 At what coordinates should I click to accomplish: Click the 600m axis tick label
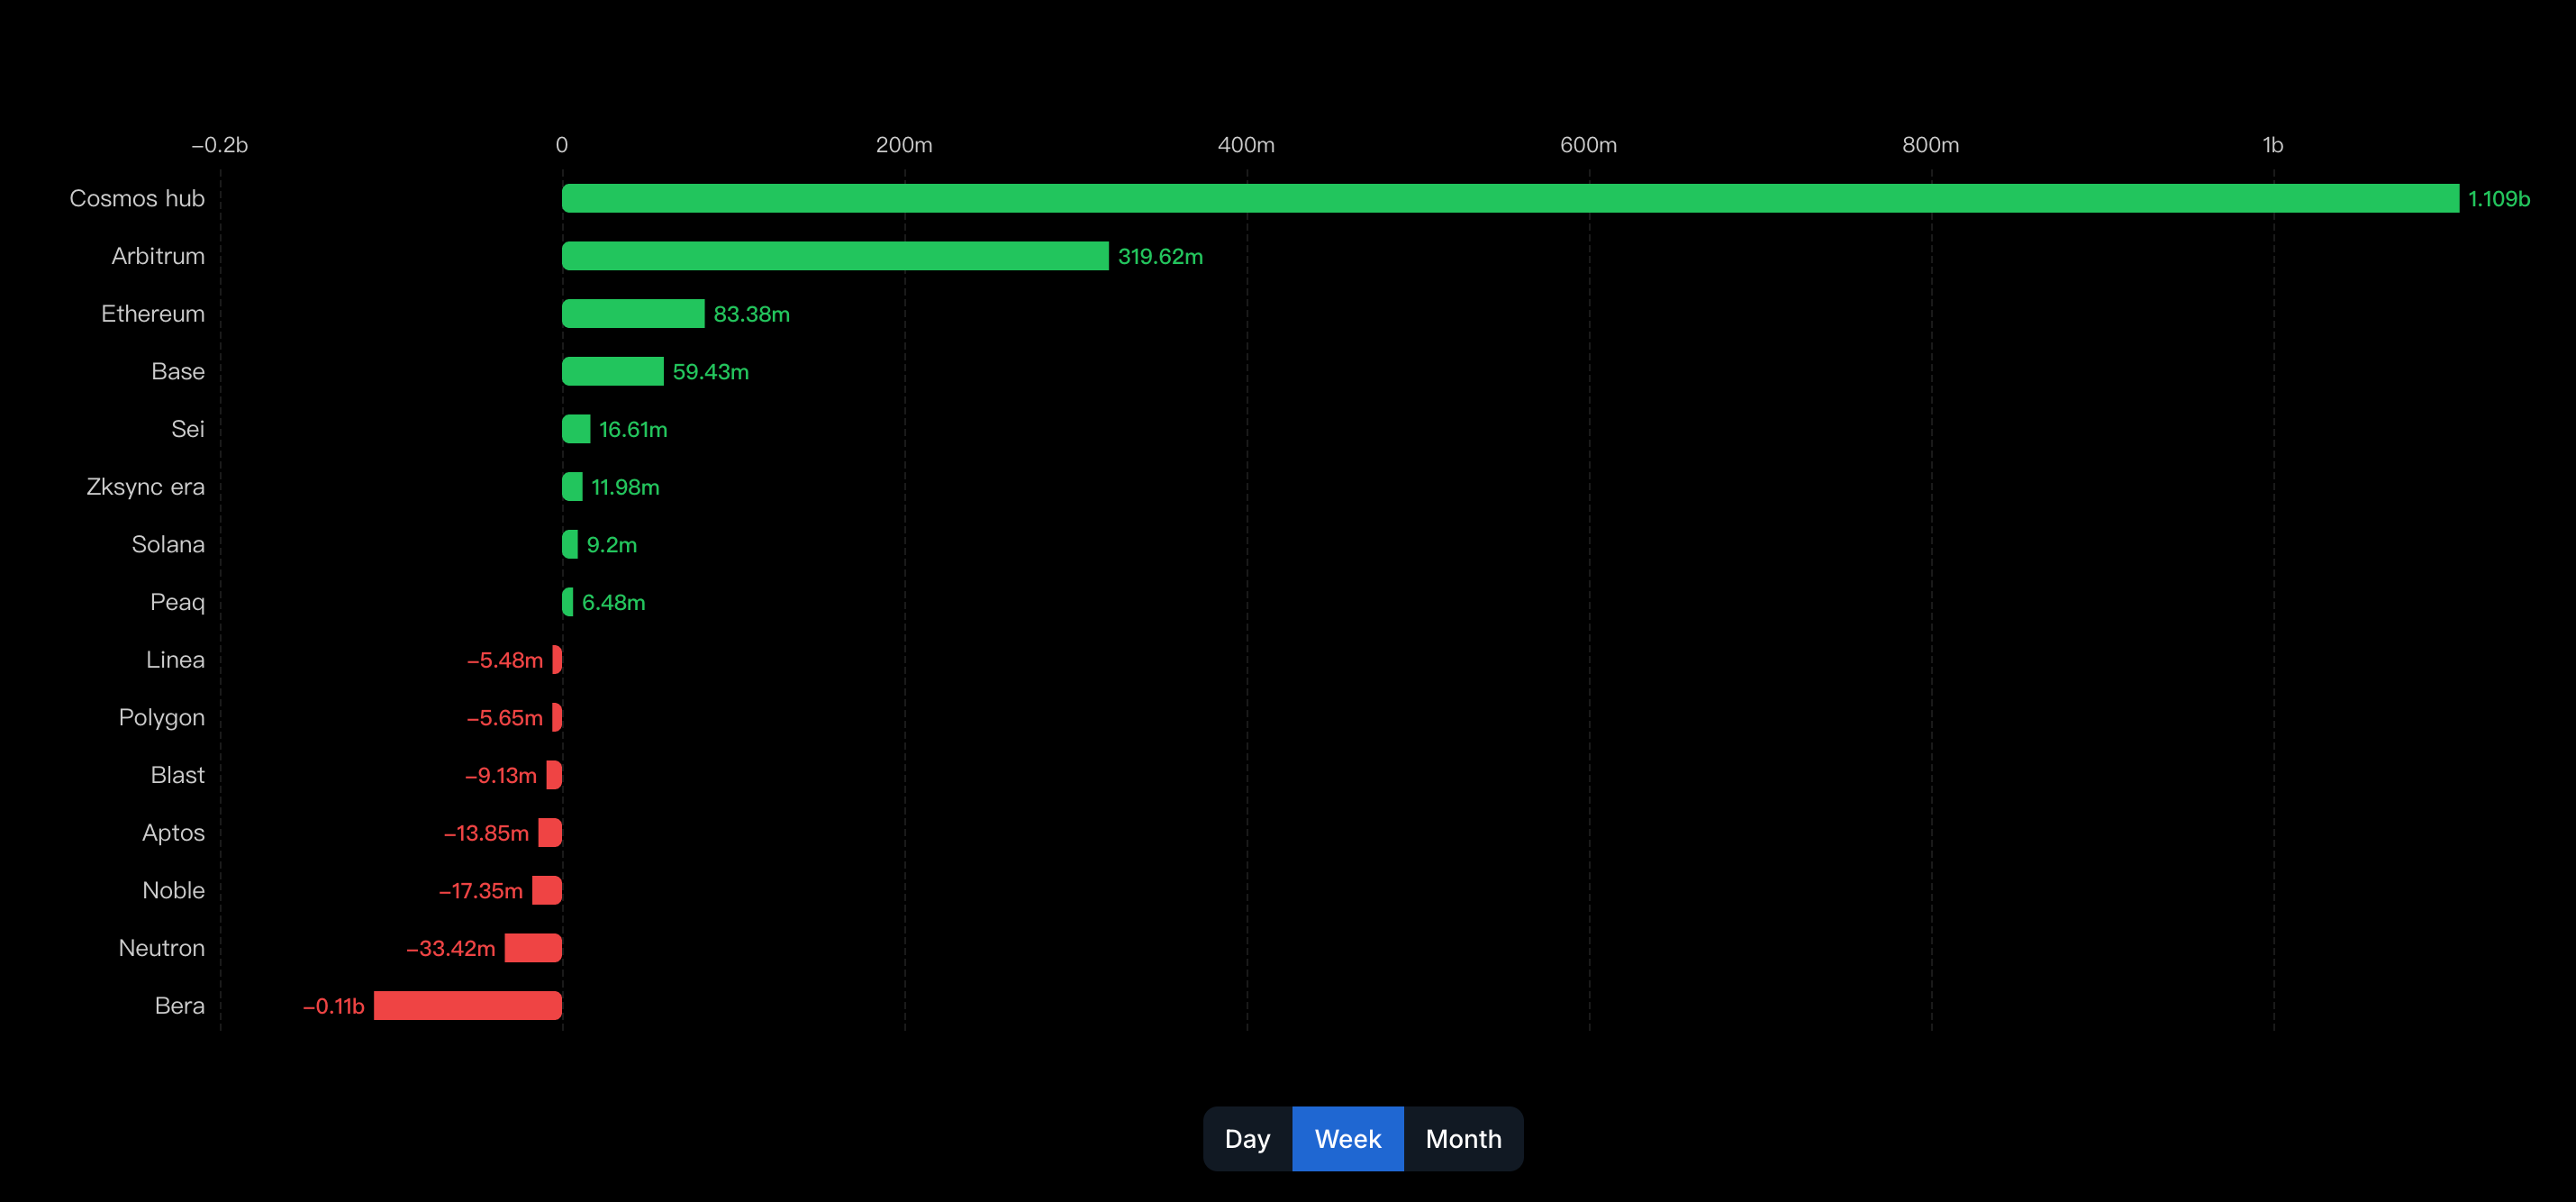coord(1588,145)
